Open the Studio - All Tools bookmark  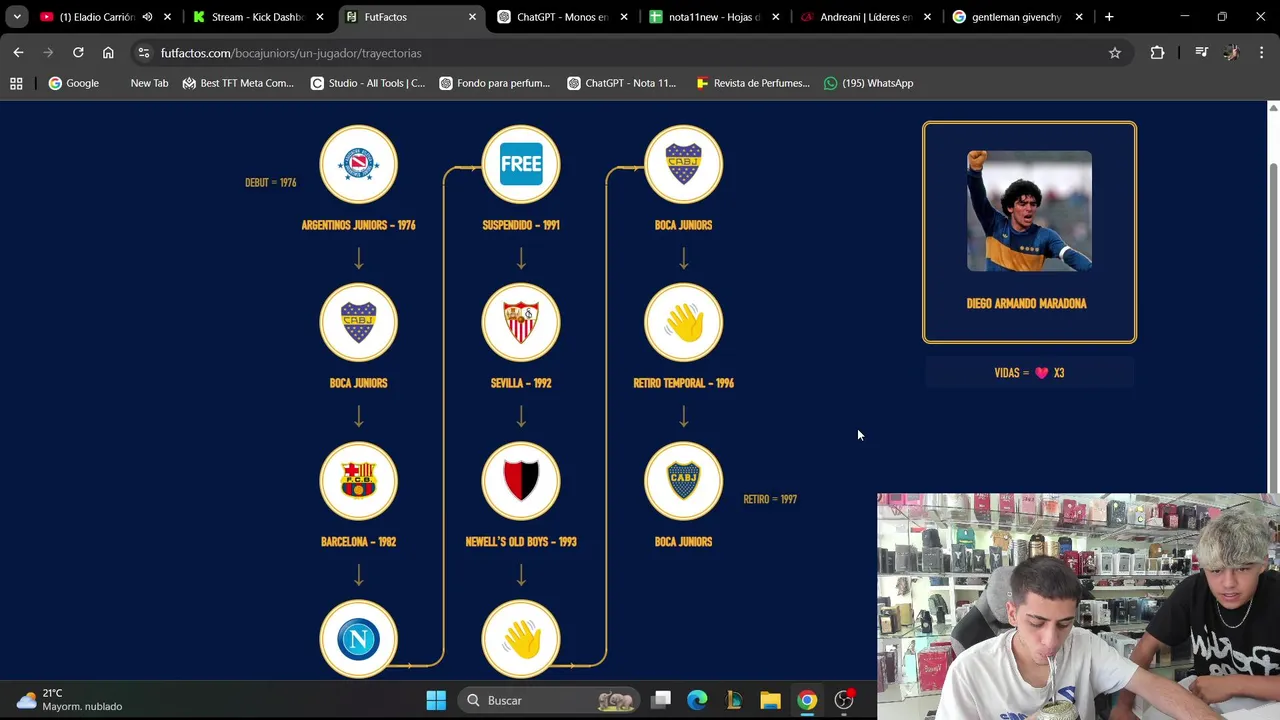coord(368,83)
